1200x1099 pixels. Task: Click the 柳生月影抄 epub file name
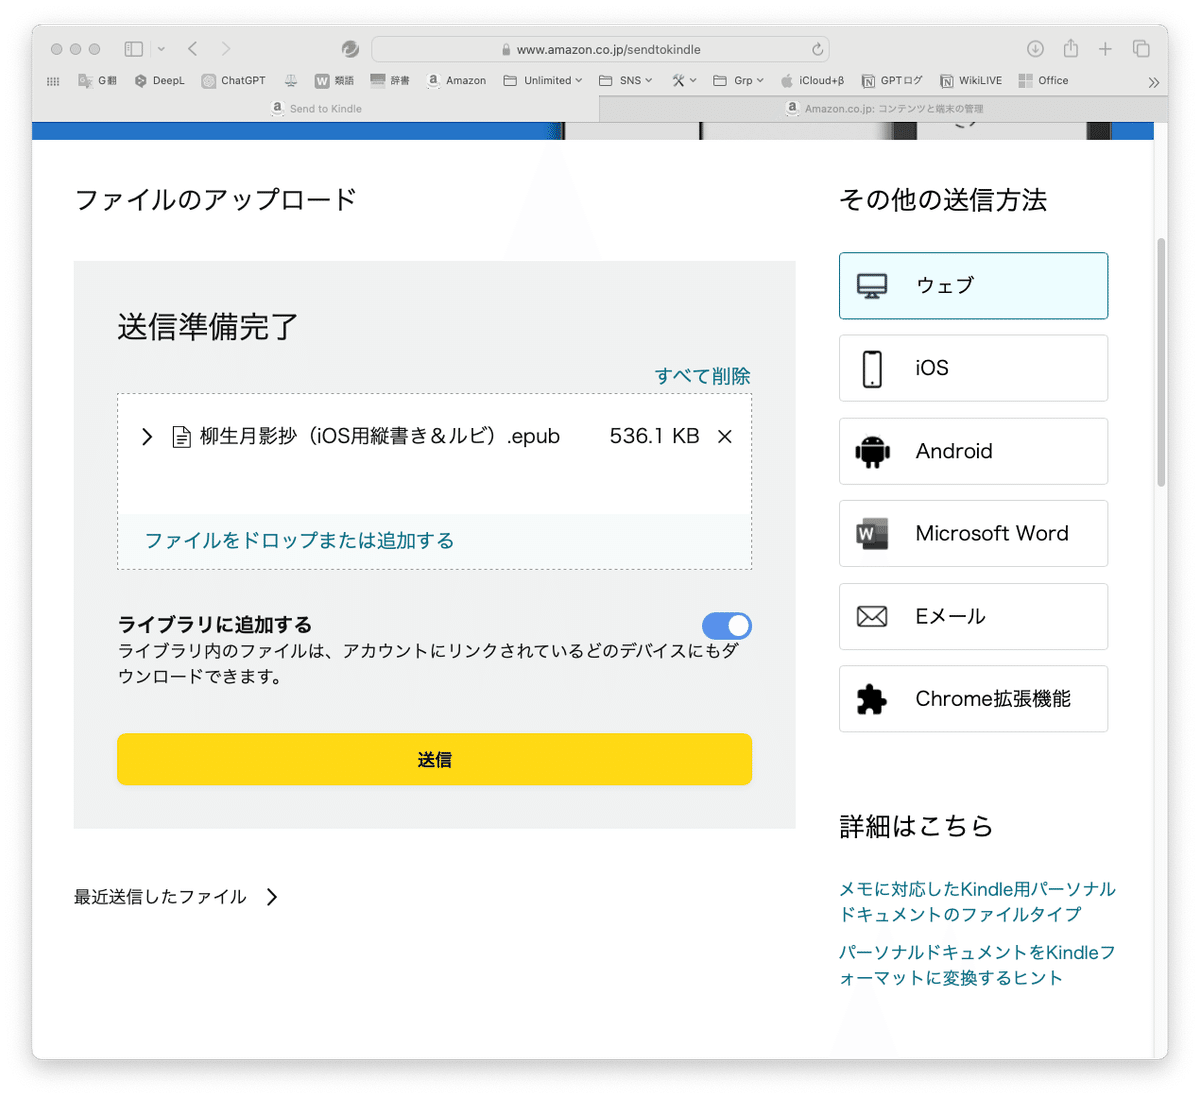point(380,436)
